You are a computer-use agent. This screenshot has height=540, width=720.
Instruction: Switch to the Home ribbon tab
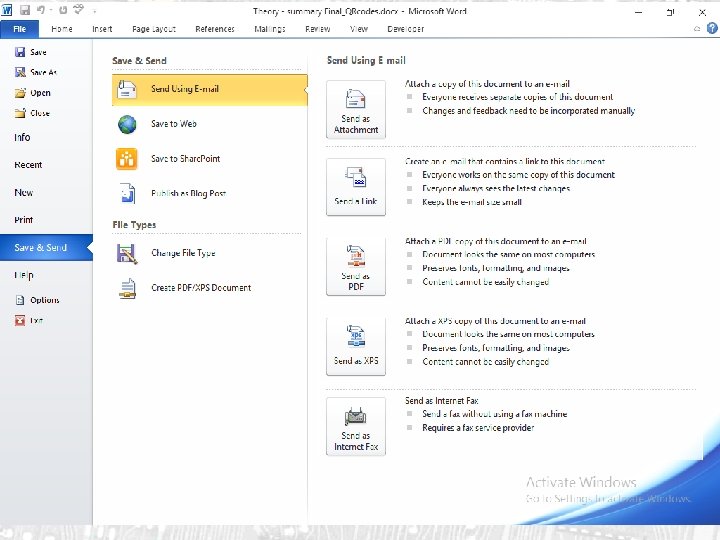coord(62,29)
